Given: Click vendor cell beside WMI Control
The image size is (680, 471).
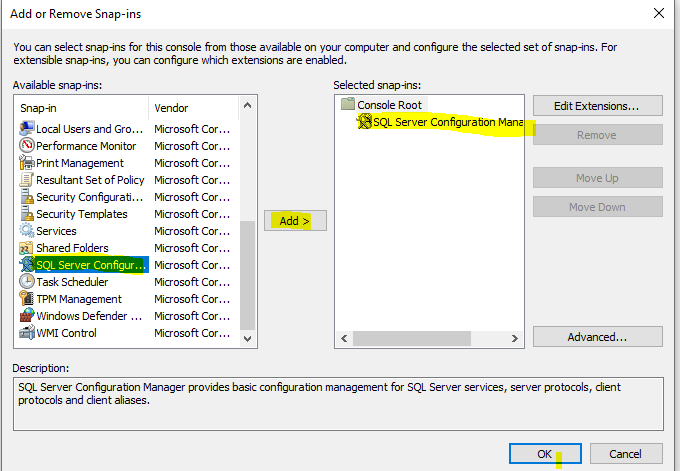Looking at the screenshot, I should 192,333.
